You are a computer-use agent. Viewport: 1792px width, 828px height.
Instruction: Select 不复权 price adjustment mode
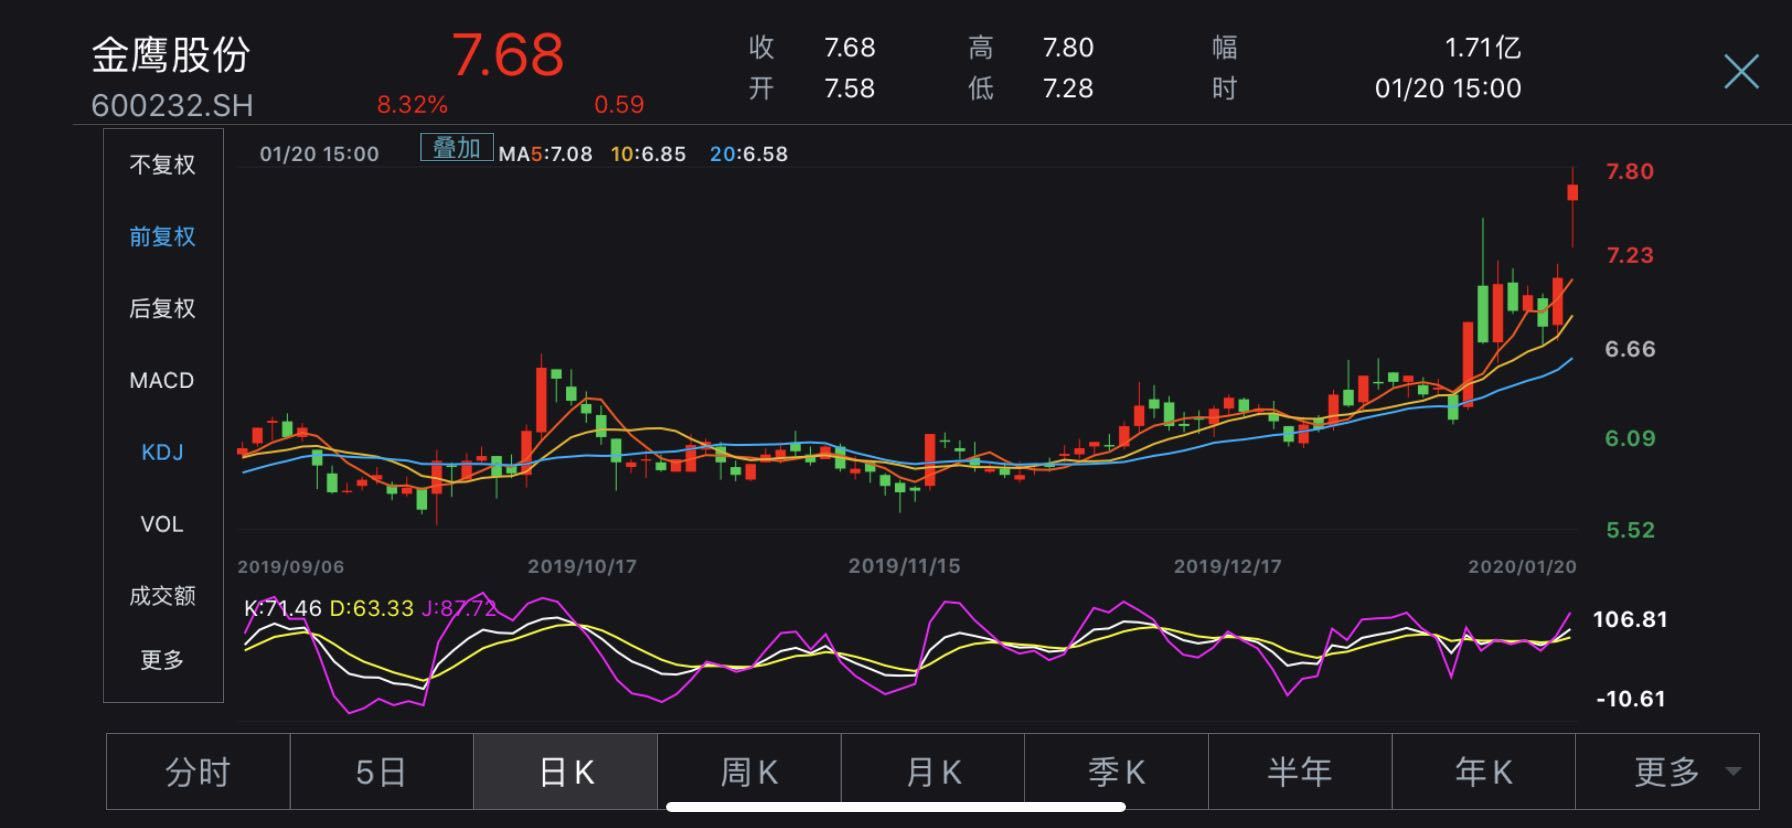(x=162, y=165)
